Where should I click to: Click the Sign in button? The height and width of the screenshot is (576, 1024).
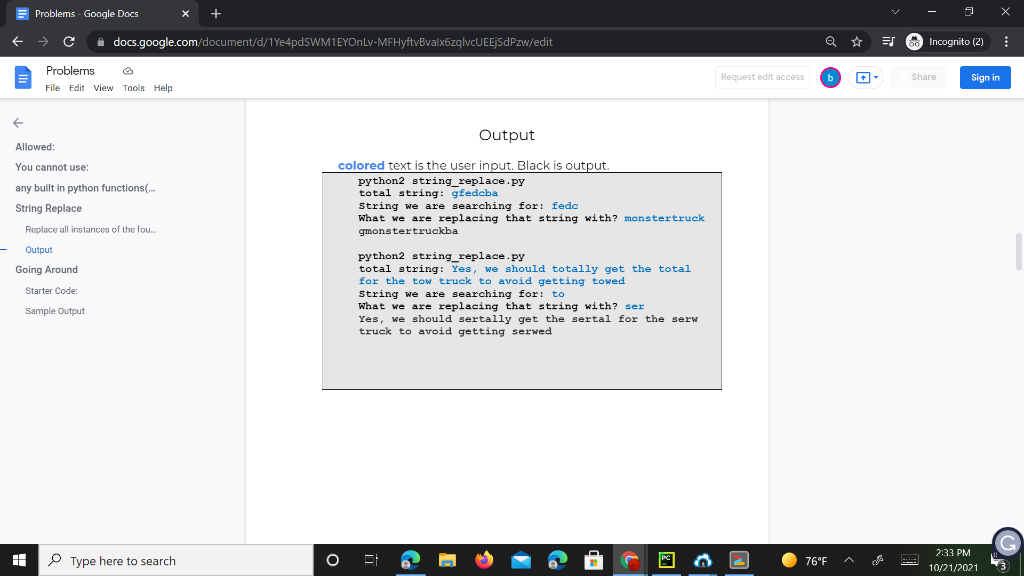pos(984,77)
